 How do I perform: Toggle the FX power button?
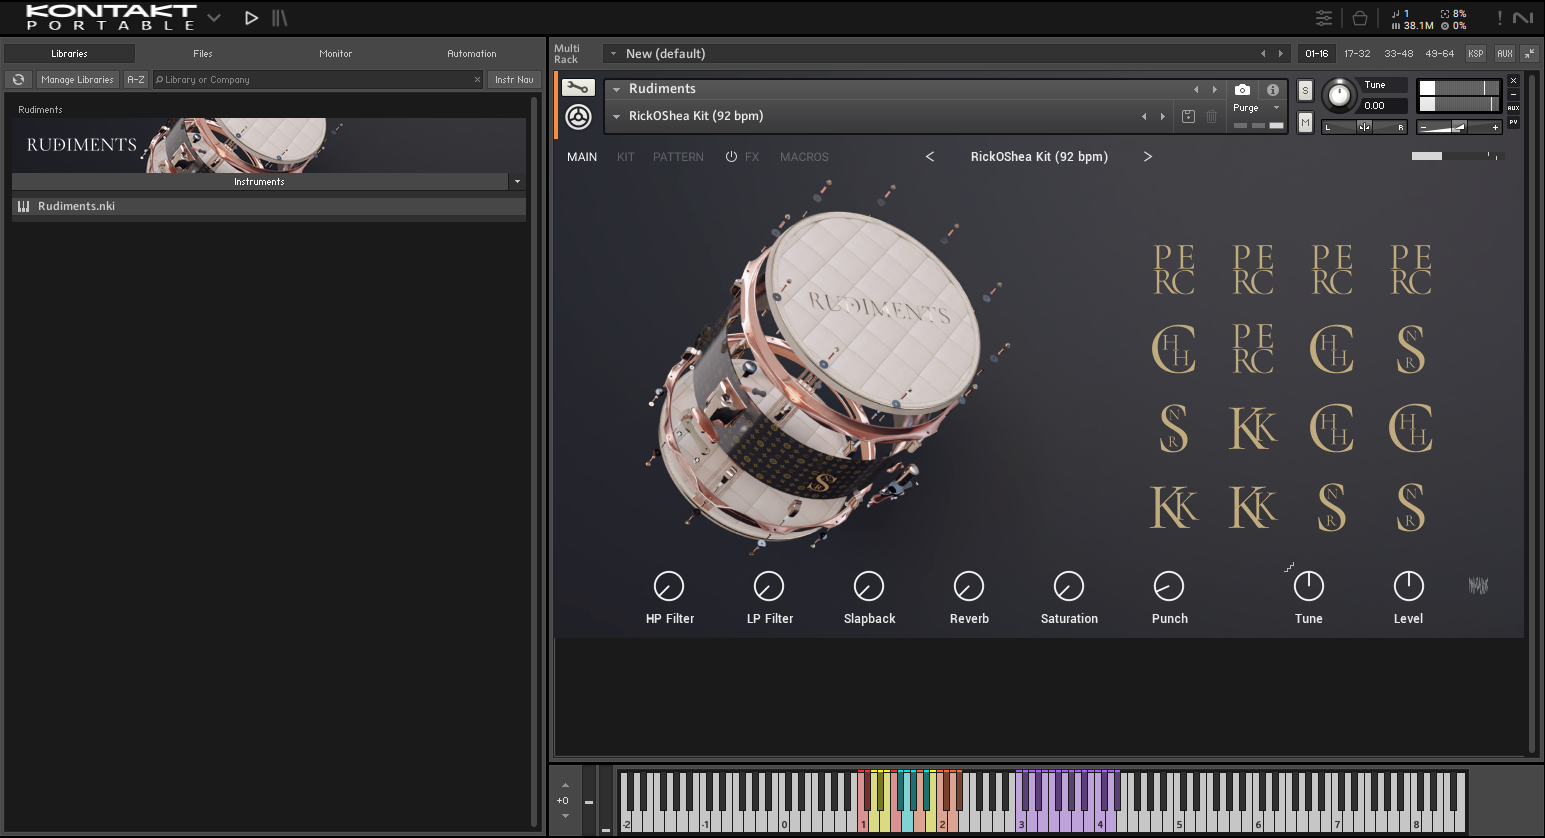pos(731,157)
